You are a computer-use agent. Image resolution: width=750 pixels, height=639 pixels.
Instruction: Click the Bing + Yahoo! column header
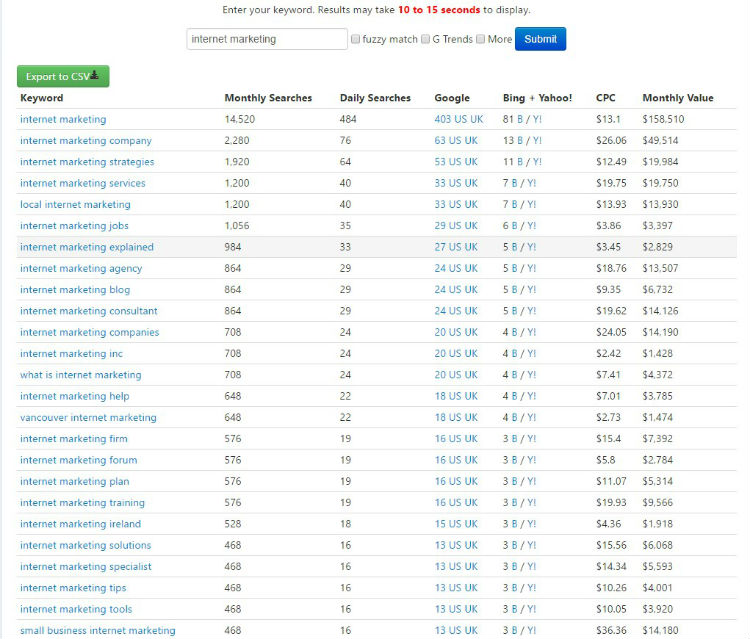tap(537, 98)
